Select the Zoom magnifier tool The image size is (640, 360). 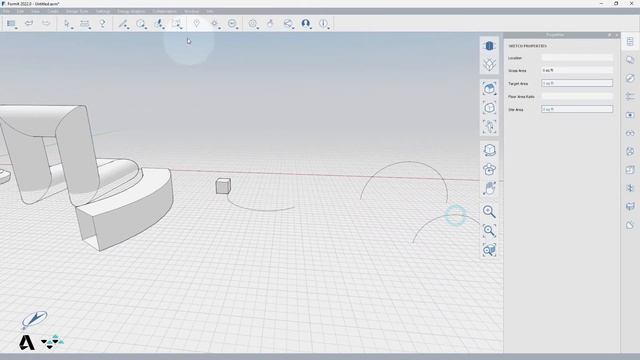489,211
